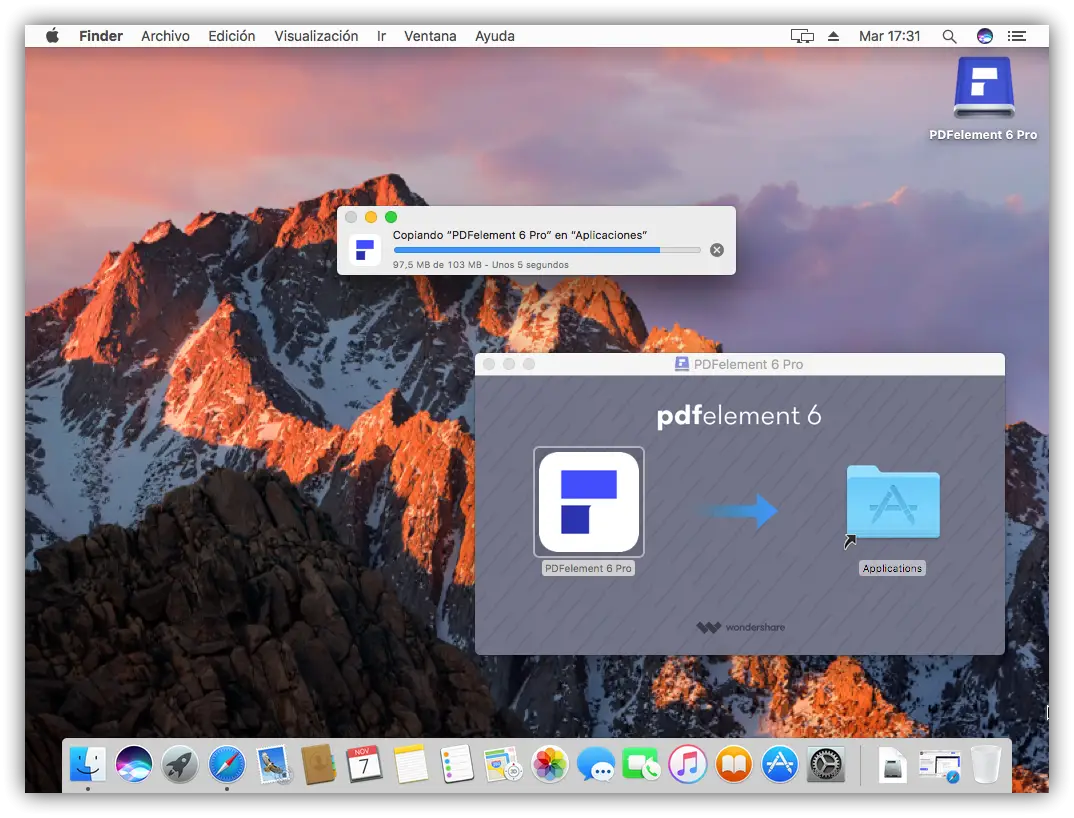The height and width of the screenshot is (818, 1074).
Task: Open App Store from the Dock
Action: pos(779,764)
